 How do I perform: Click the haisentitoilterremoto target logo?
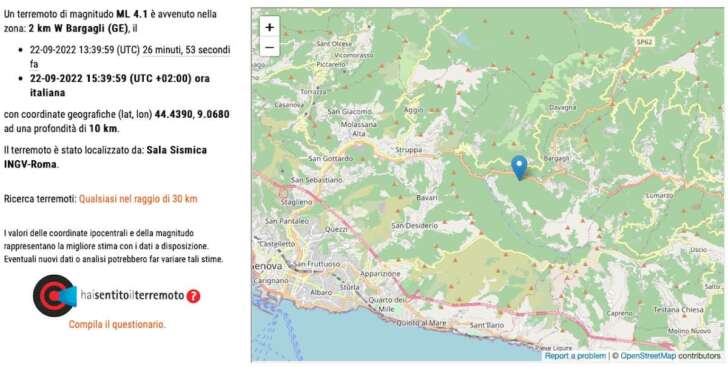point(55,295)
